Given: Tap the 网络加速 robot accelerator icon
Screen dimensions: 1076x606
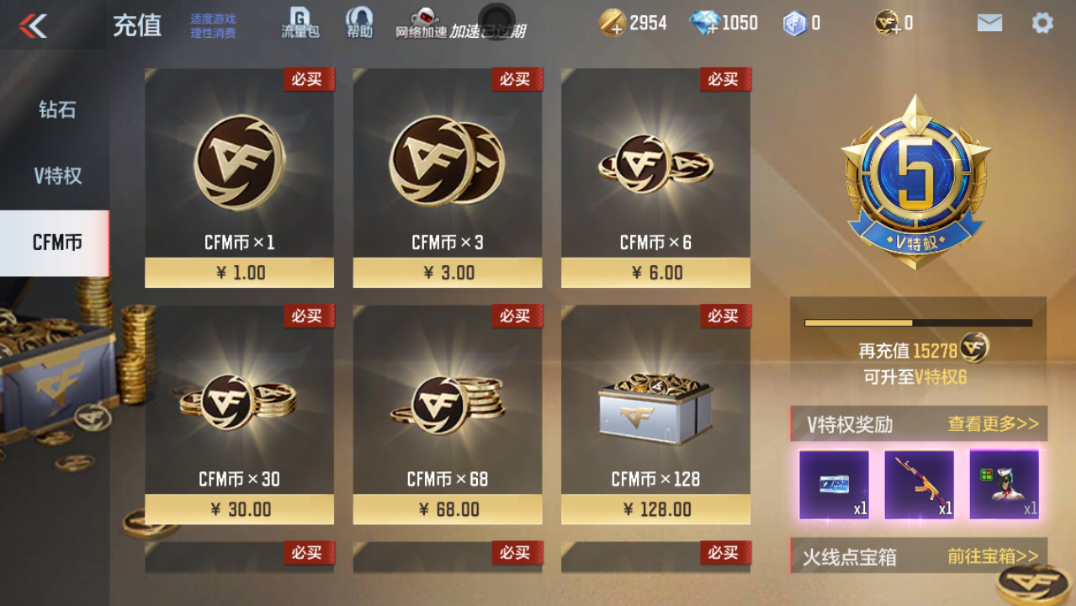Looking at the screenshot, I should [422, 23].
